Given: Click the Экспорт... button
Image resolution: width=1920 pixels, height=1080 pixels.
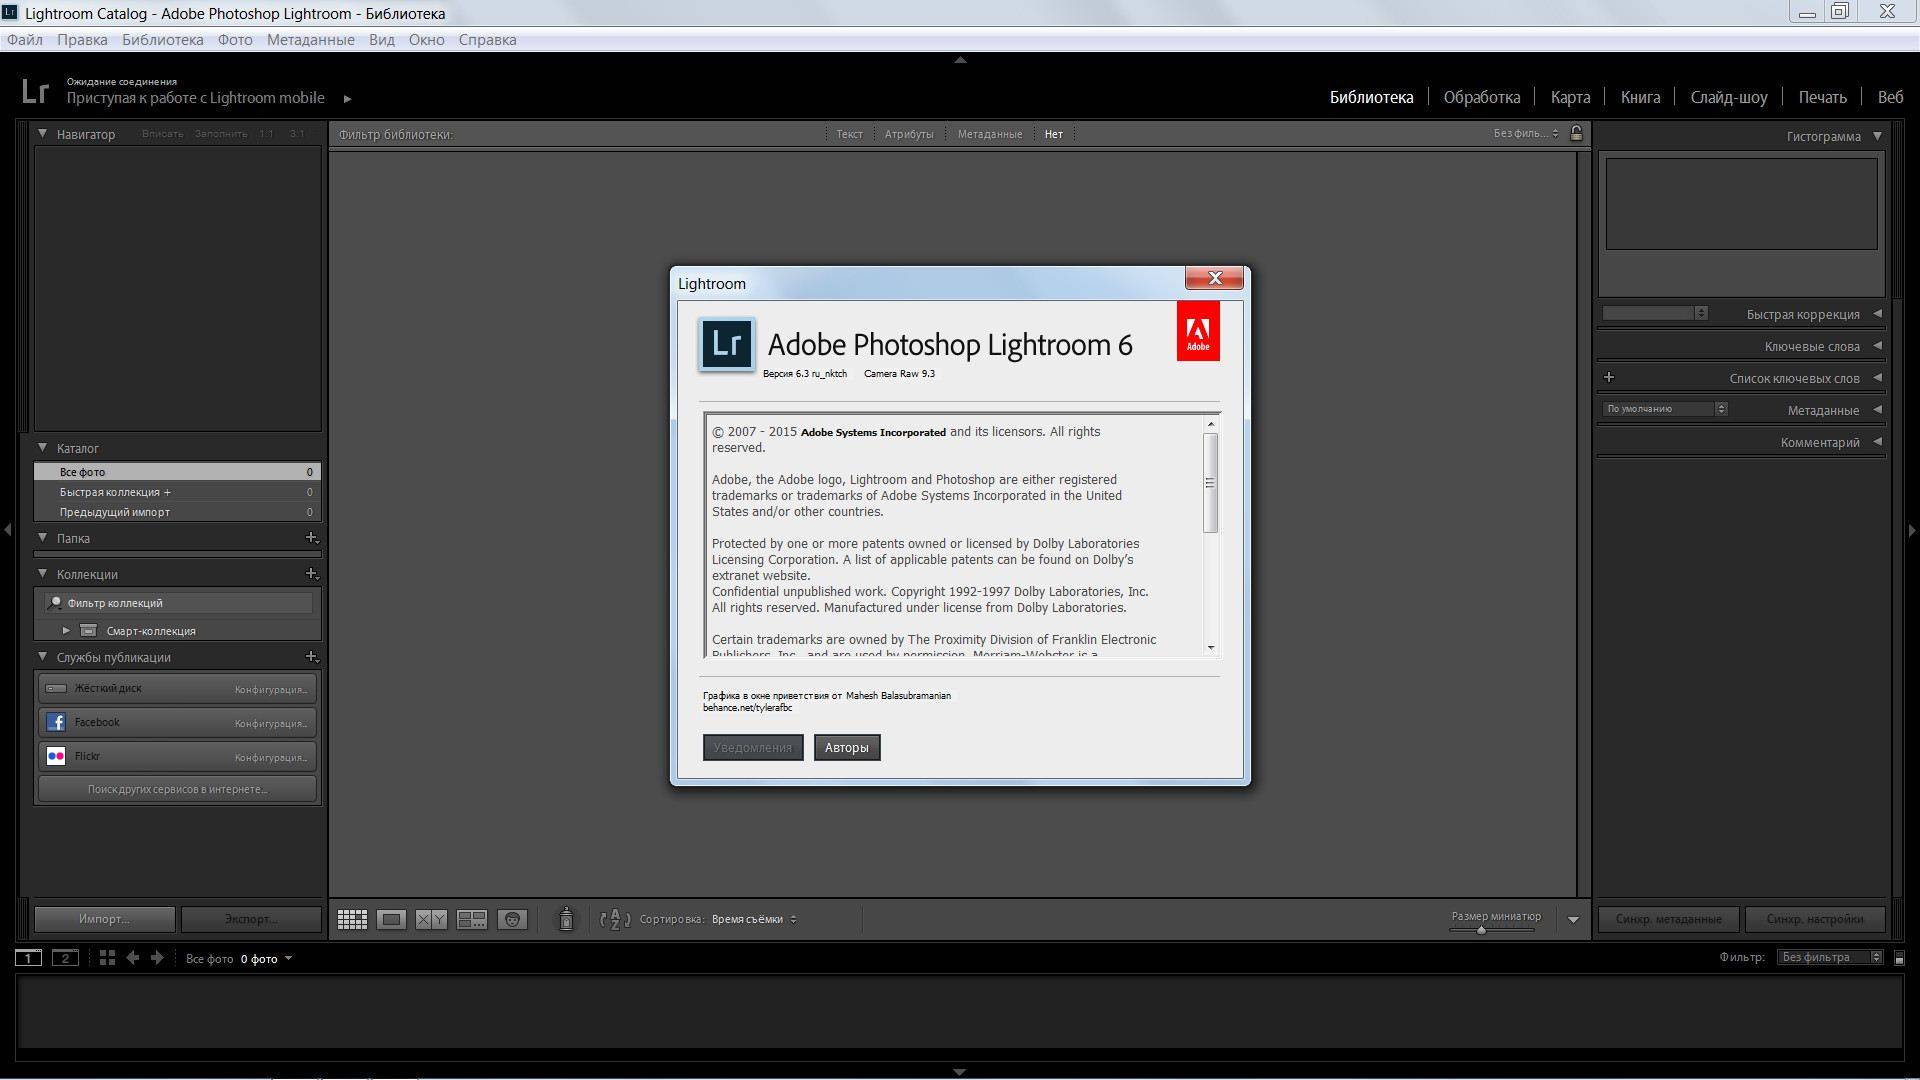Looking at the screenshot, I should pos(251,919).
